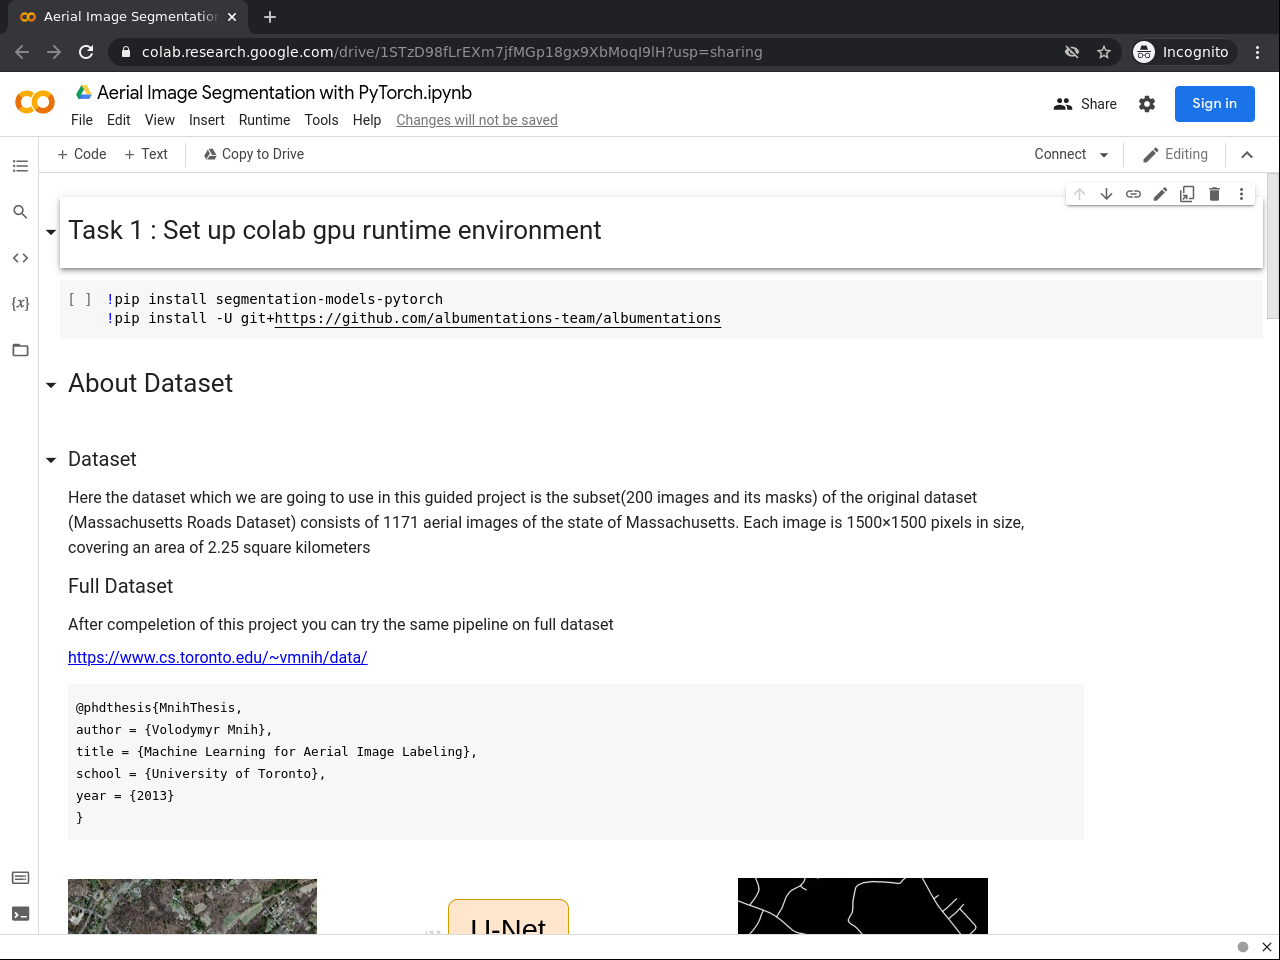Open the Connect dropdown arrow
Image resolution: width=1280 pixels, height=960 pixels.
(1104, 155)
